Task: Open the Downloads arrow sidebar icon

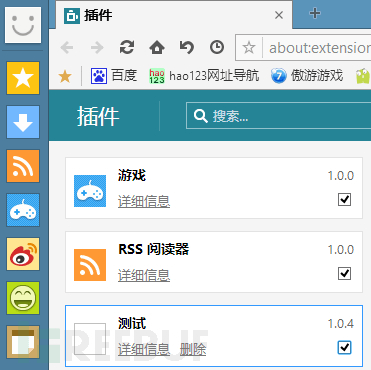Action: pos(23,122)
